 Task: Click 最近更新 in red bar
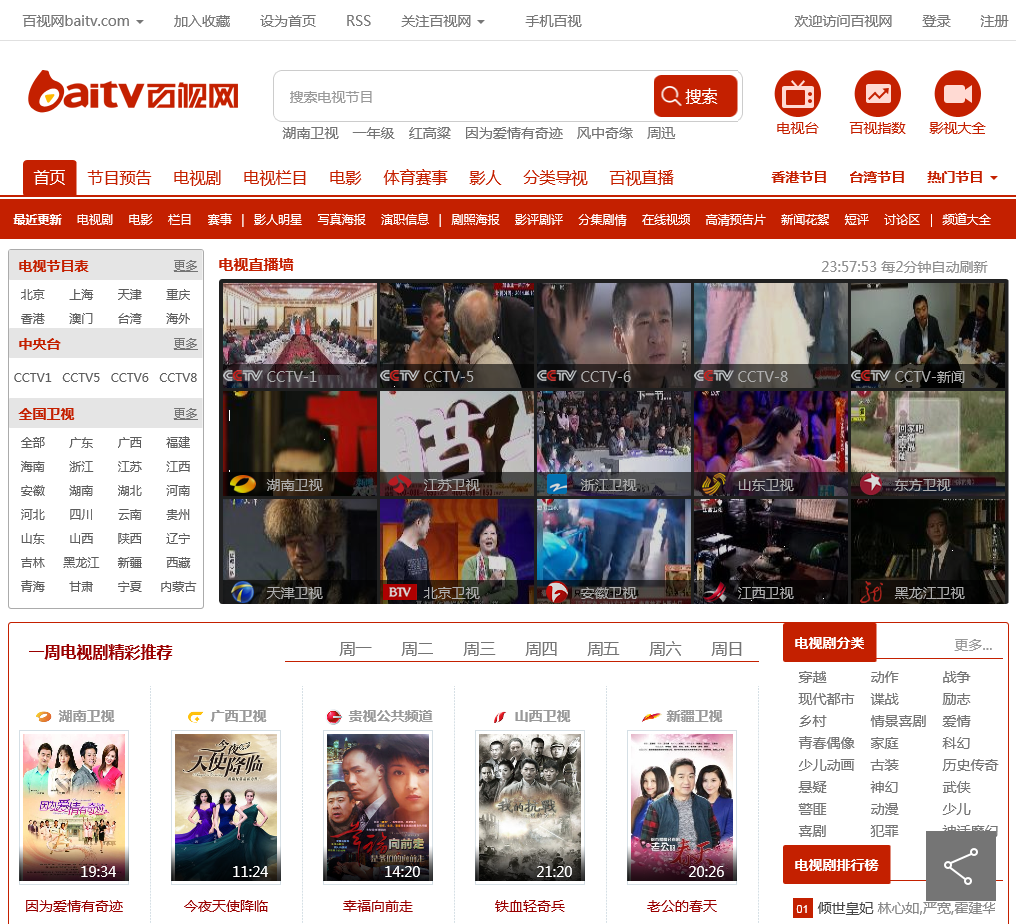[38, 220]
